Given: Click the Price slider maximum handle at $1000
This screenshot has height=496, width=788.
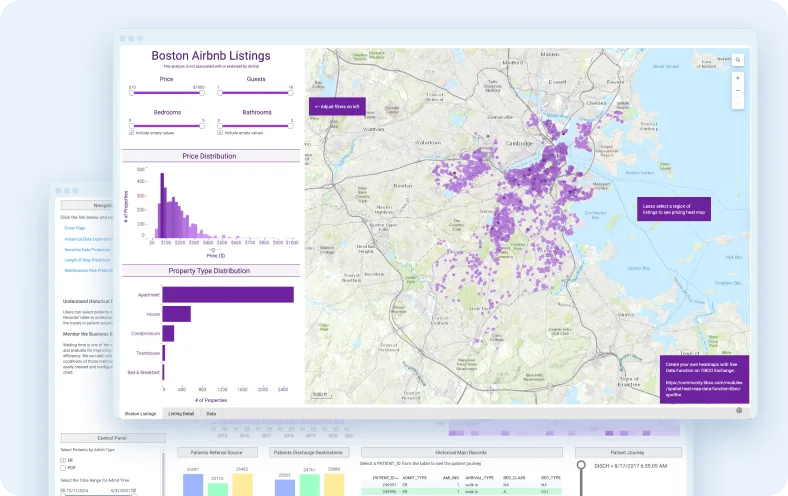Looking at the screenshot, I should tap(202, 93).
